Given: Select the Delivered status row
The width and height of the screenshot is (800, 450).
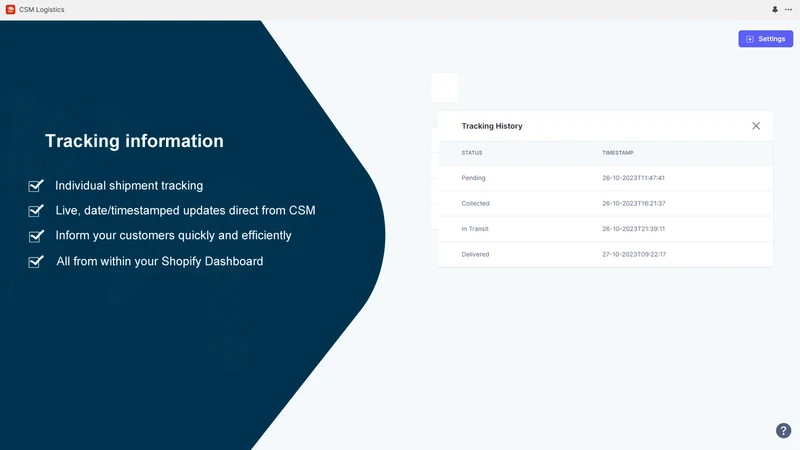Looking at the screenshot, I should click(x=605, y=254).
